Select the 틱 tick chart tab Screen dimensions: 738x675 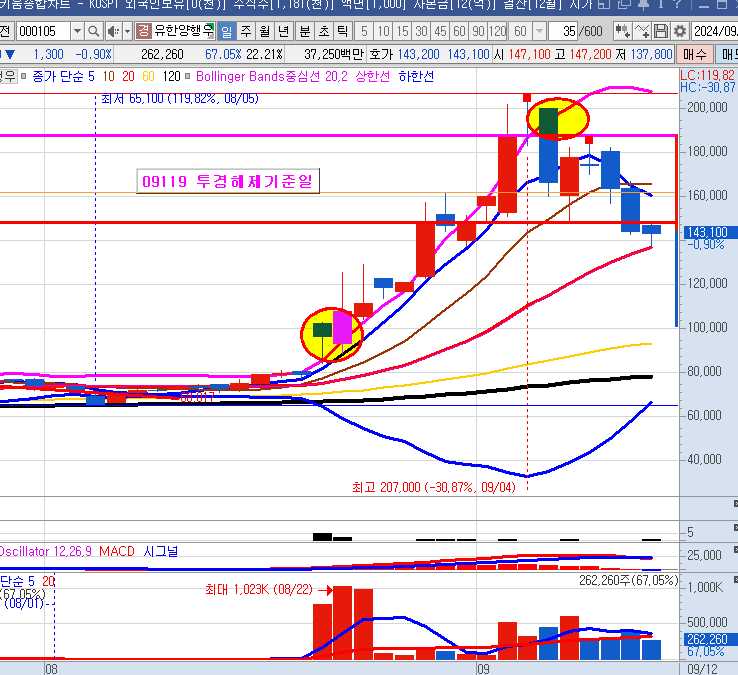pyautogui.click(x=344, y=31)
